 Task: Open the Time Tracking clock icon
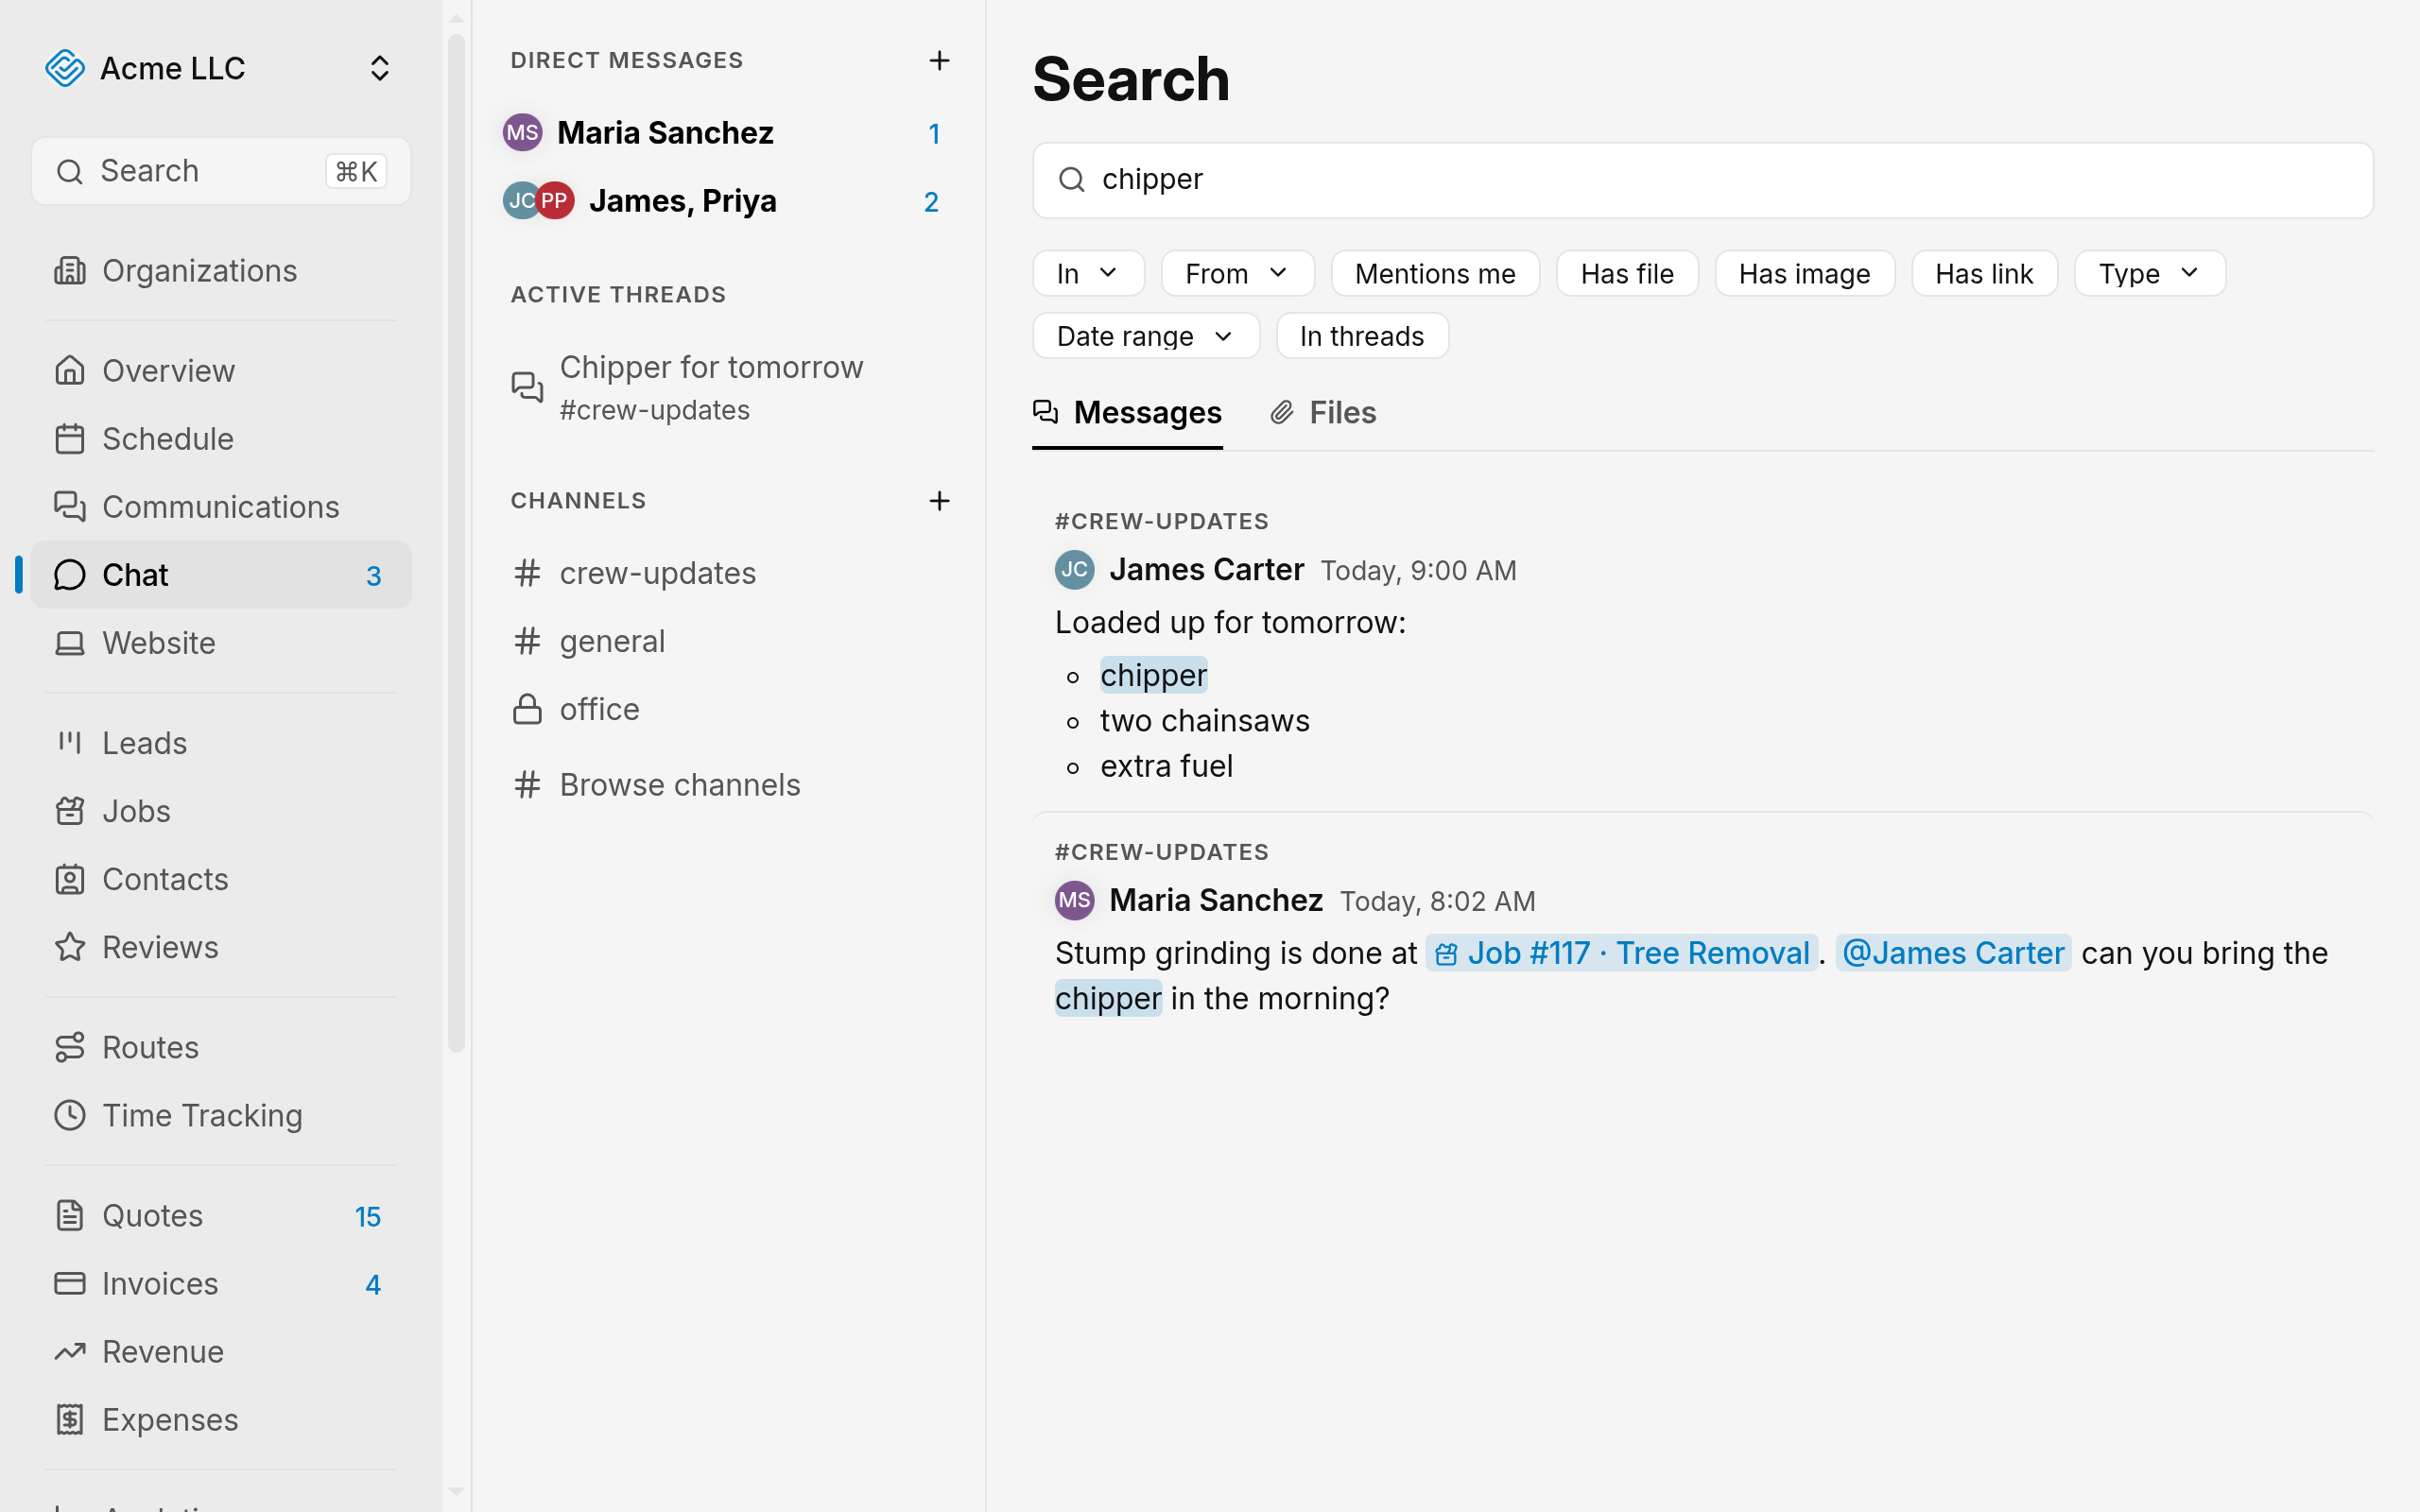coord(70,1115)
